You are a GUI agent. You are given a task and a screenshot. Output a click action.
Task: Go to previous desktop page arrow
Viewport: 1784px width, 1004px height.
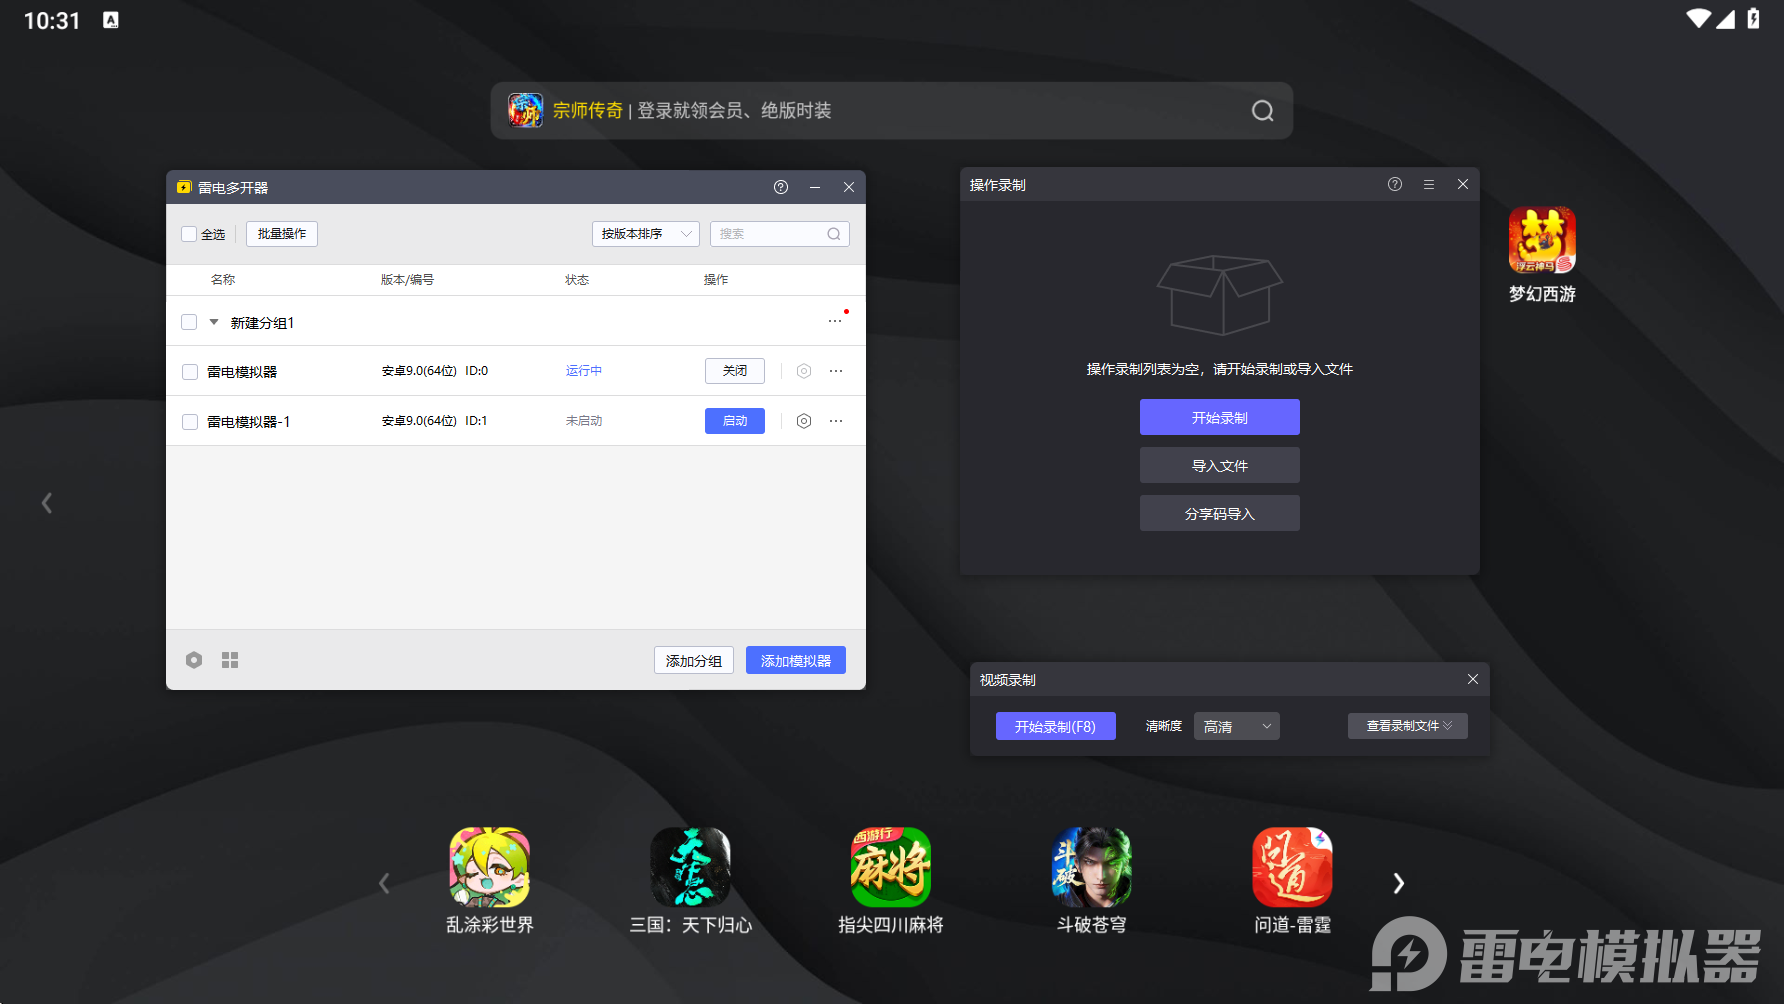(x=46, y=503)
